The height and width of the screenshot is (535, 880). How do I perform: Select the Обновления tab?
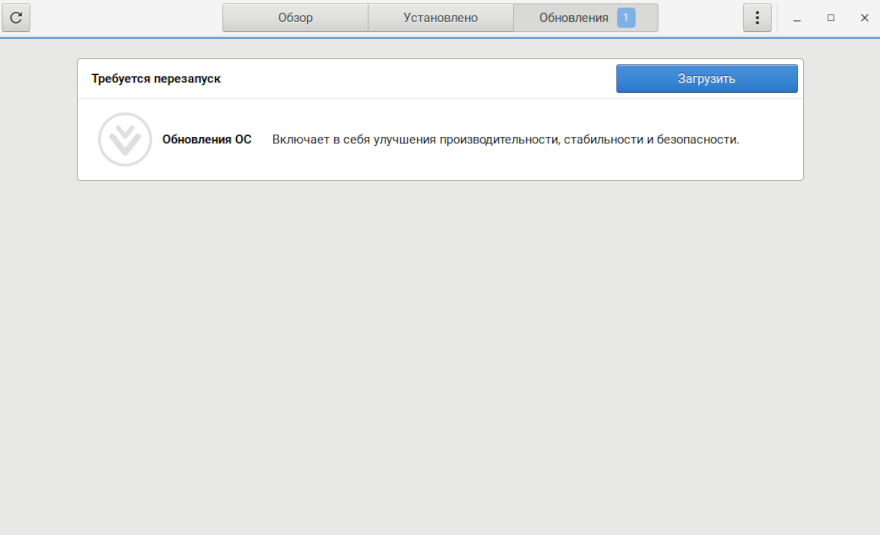573,18
